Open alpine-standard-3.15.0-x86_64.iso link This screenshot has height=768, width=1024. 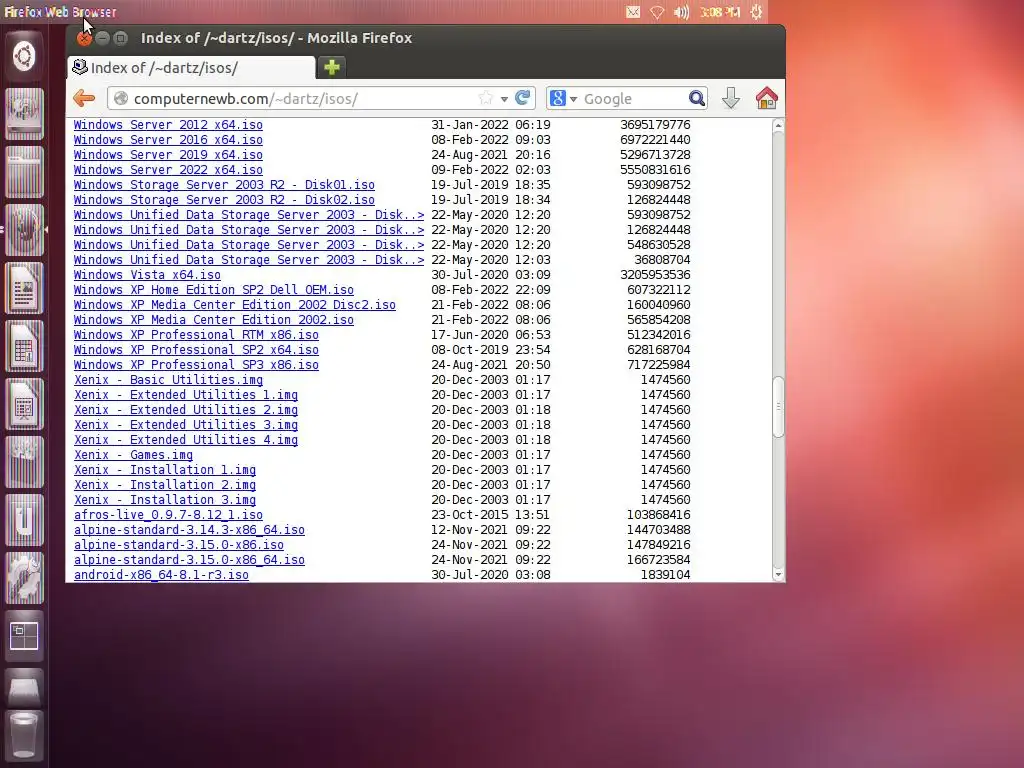tap(189, 560)
